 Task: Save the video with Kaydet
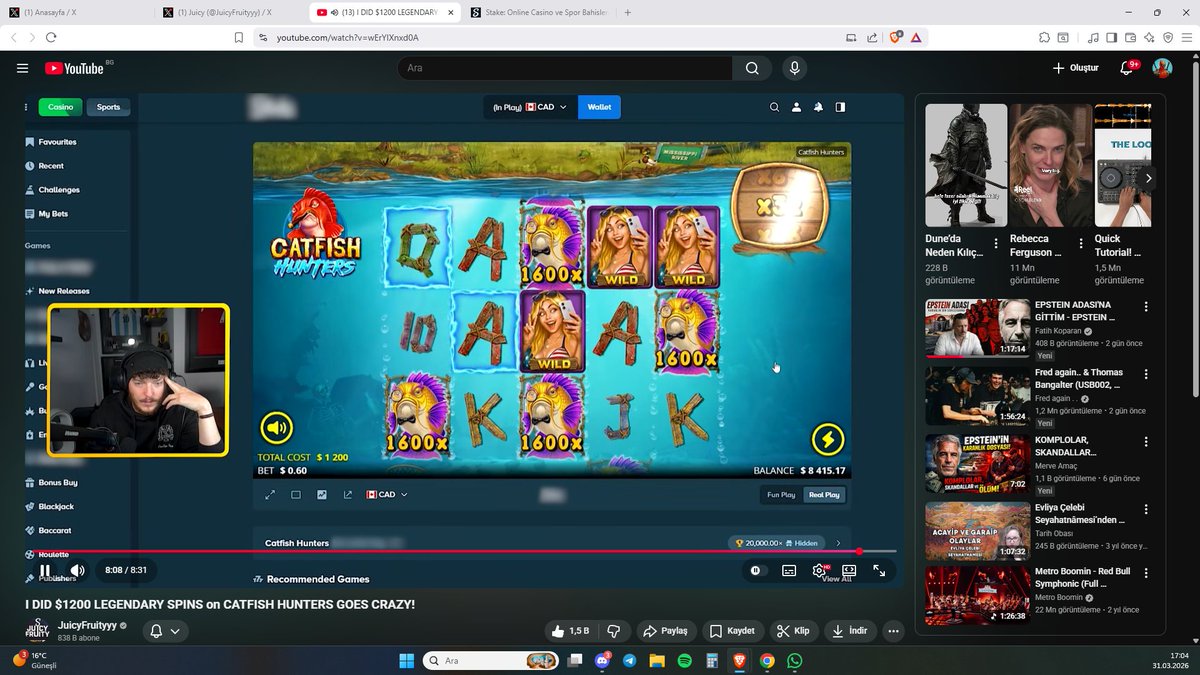pos(732,631)
